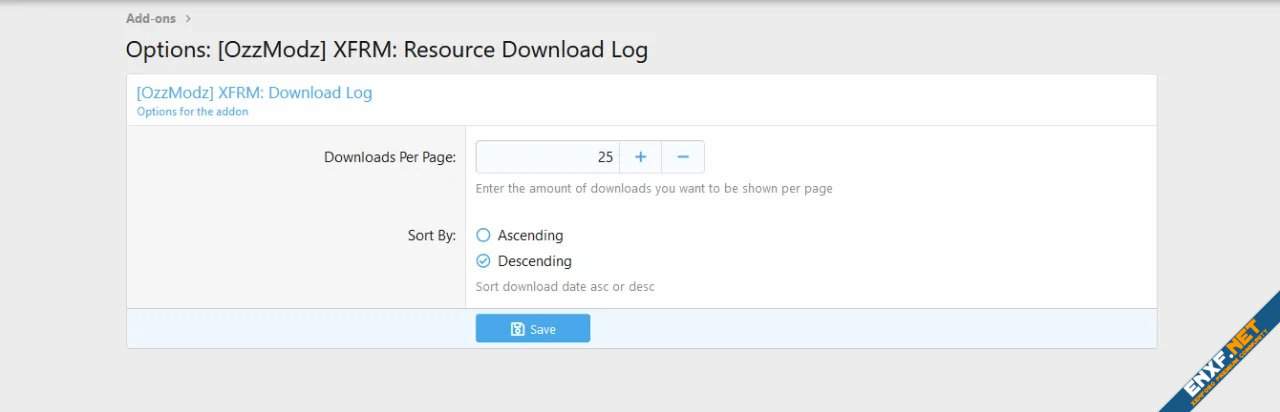
Task: Click the 'Options for the addon' subtitle
Action: click(x=192, y=112)
